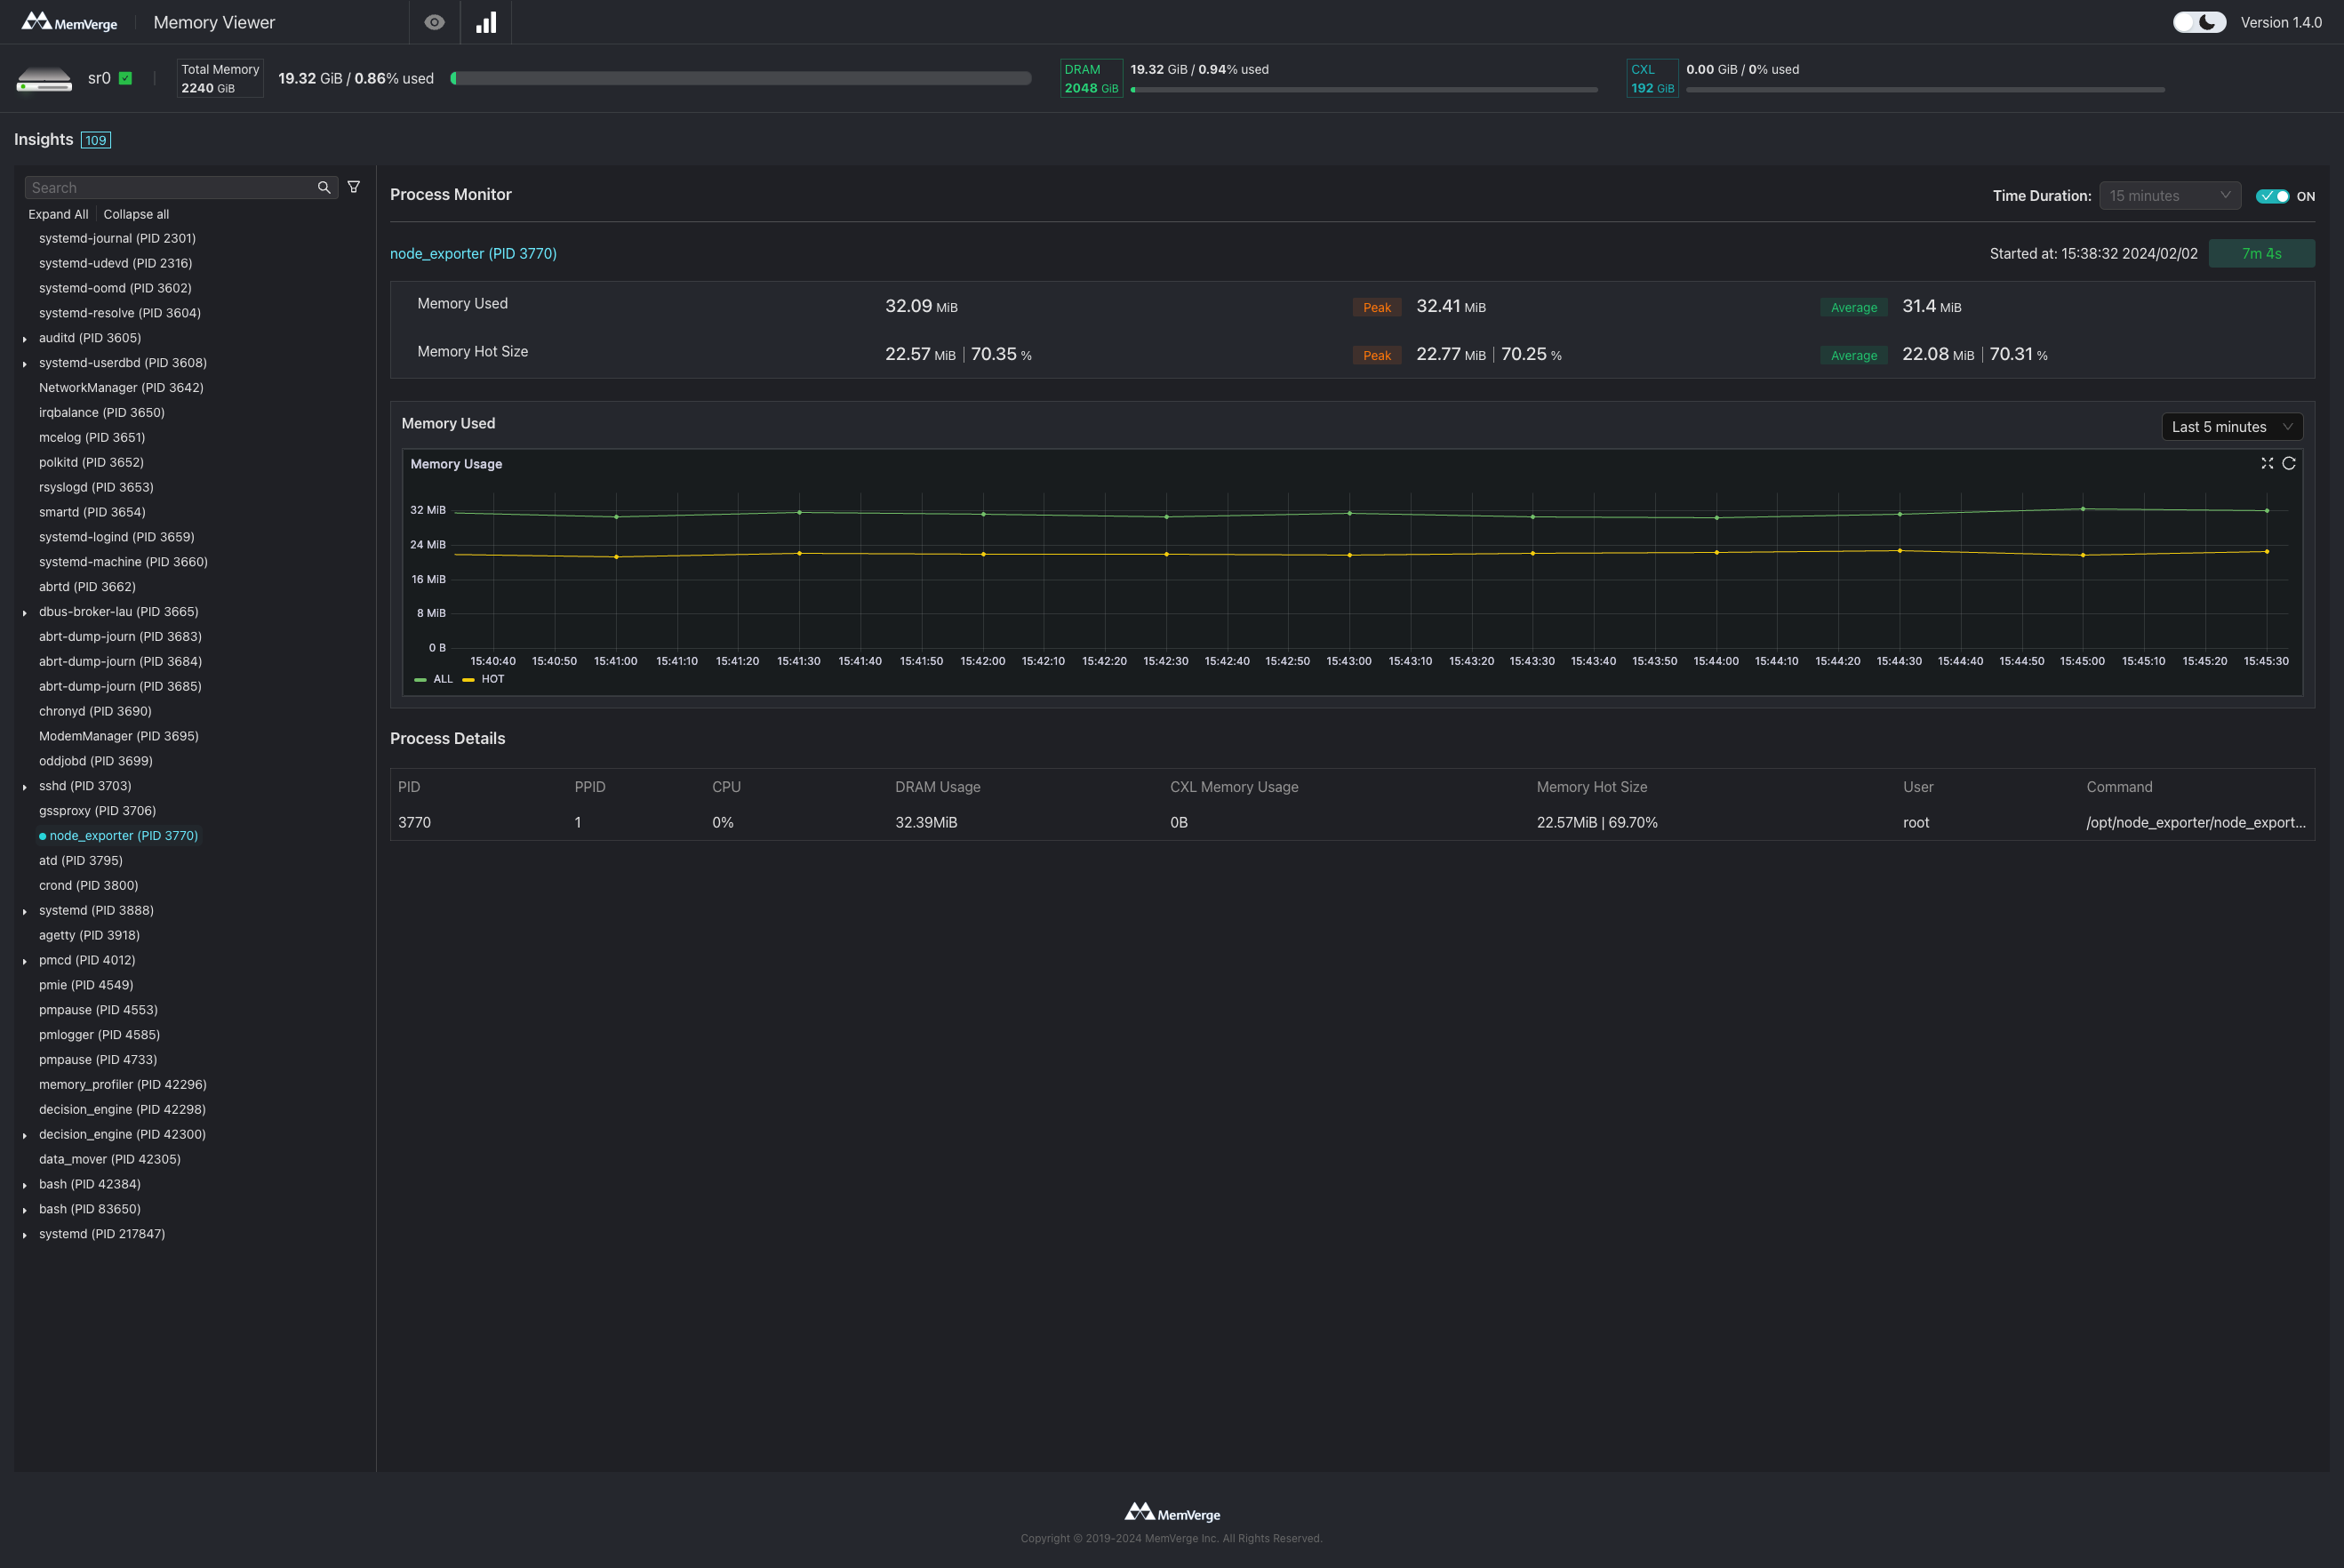Select systemd-journal (PID 2301)

pos(117,238)
